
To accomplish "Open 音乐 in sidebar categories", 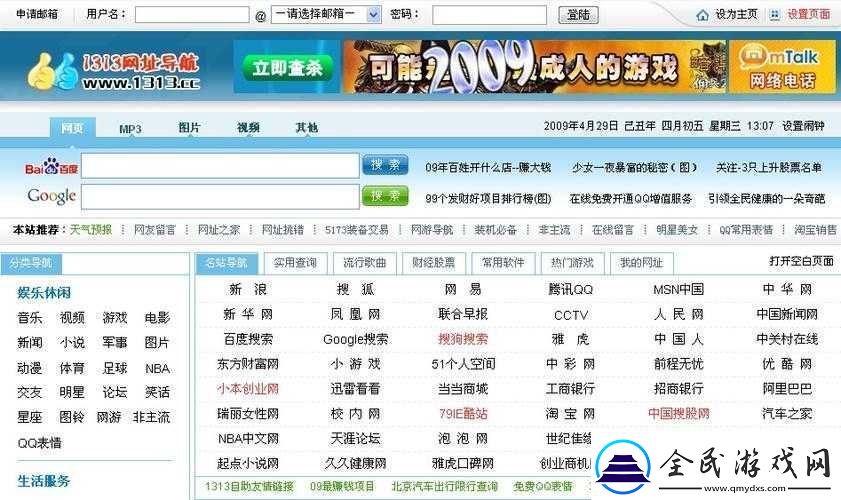I will tap(29, 318).
